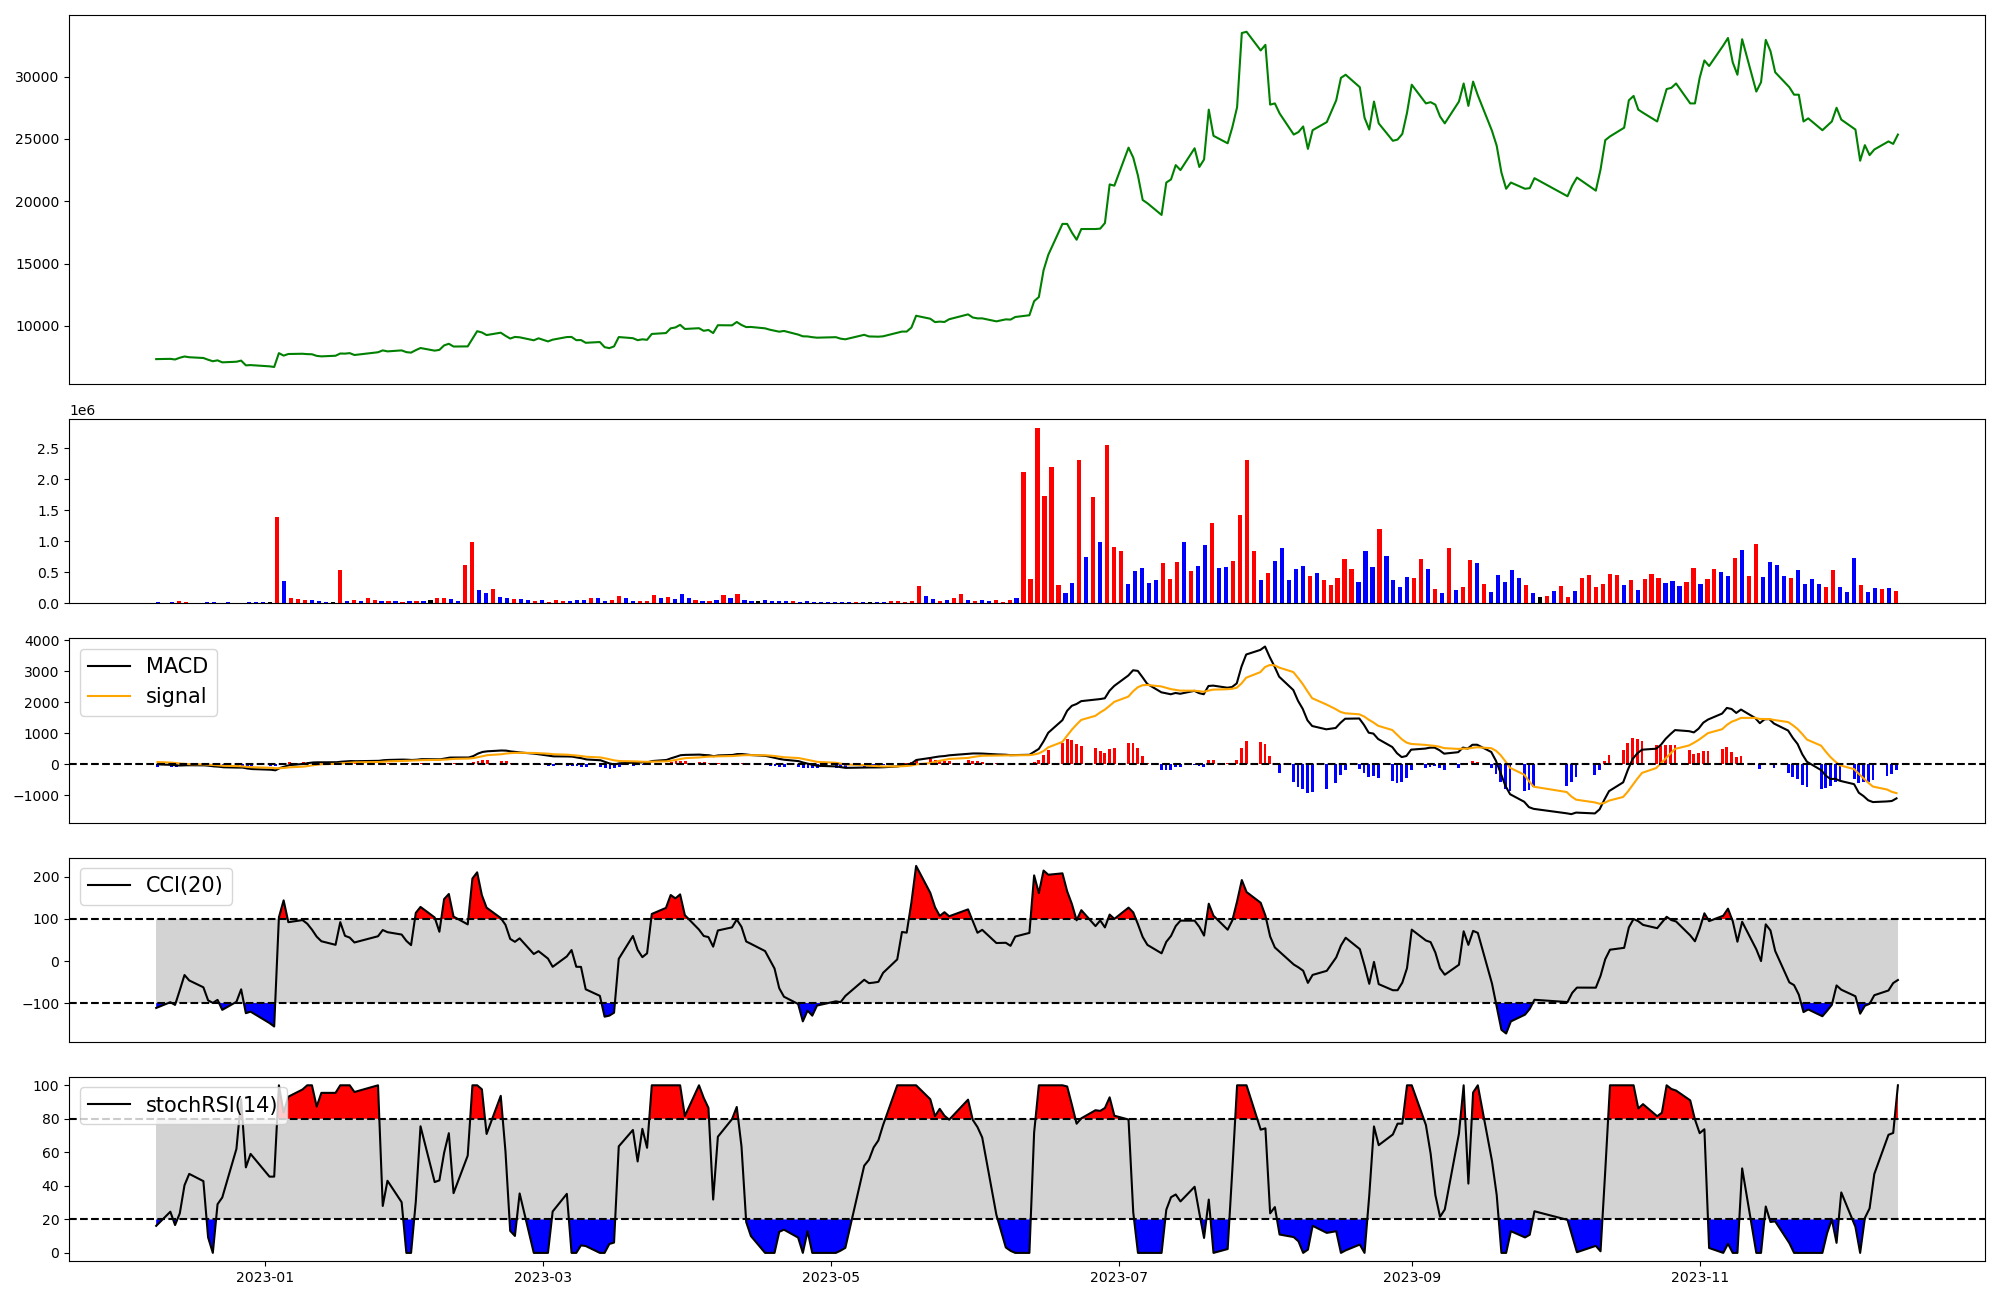This screenshot has width=2000, height=1300.
Task: Click the signal legend label
Action: point(175,696)
